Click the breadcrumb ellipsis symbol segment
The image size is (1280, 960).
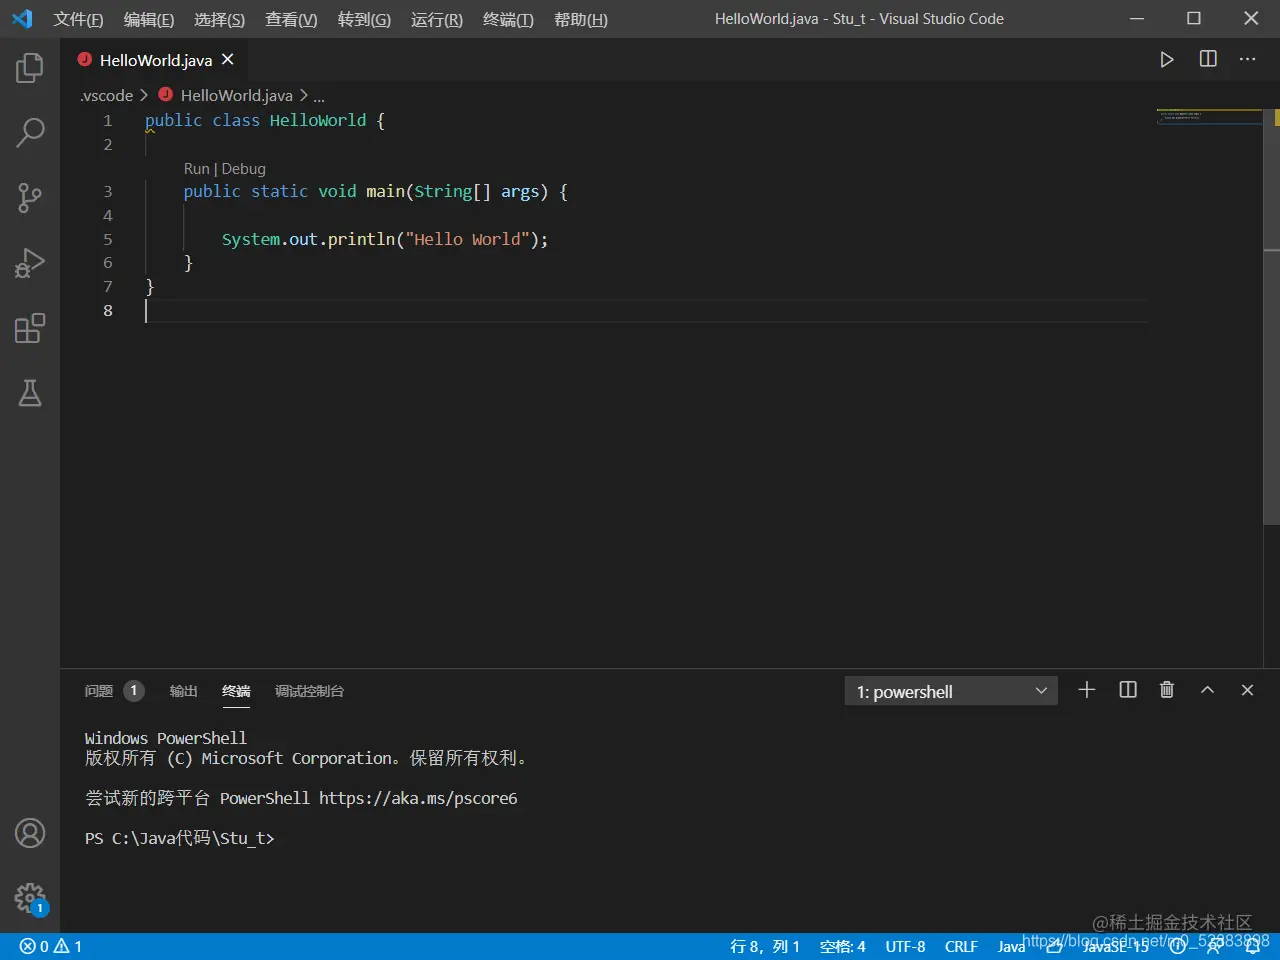click(318, 96)
